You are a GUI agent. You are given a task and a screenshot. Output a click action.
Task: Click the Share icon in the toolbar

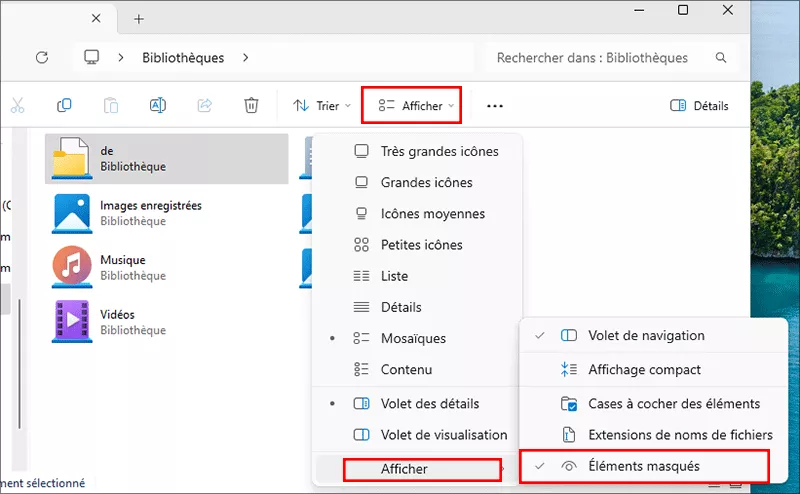click(x=205, y=105)
